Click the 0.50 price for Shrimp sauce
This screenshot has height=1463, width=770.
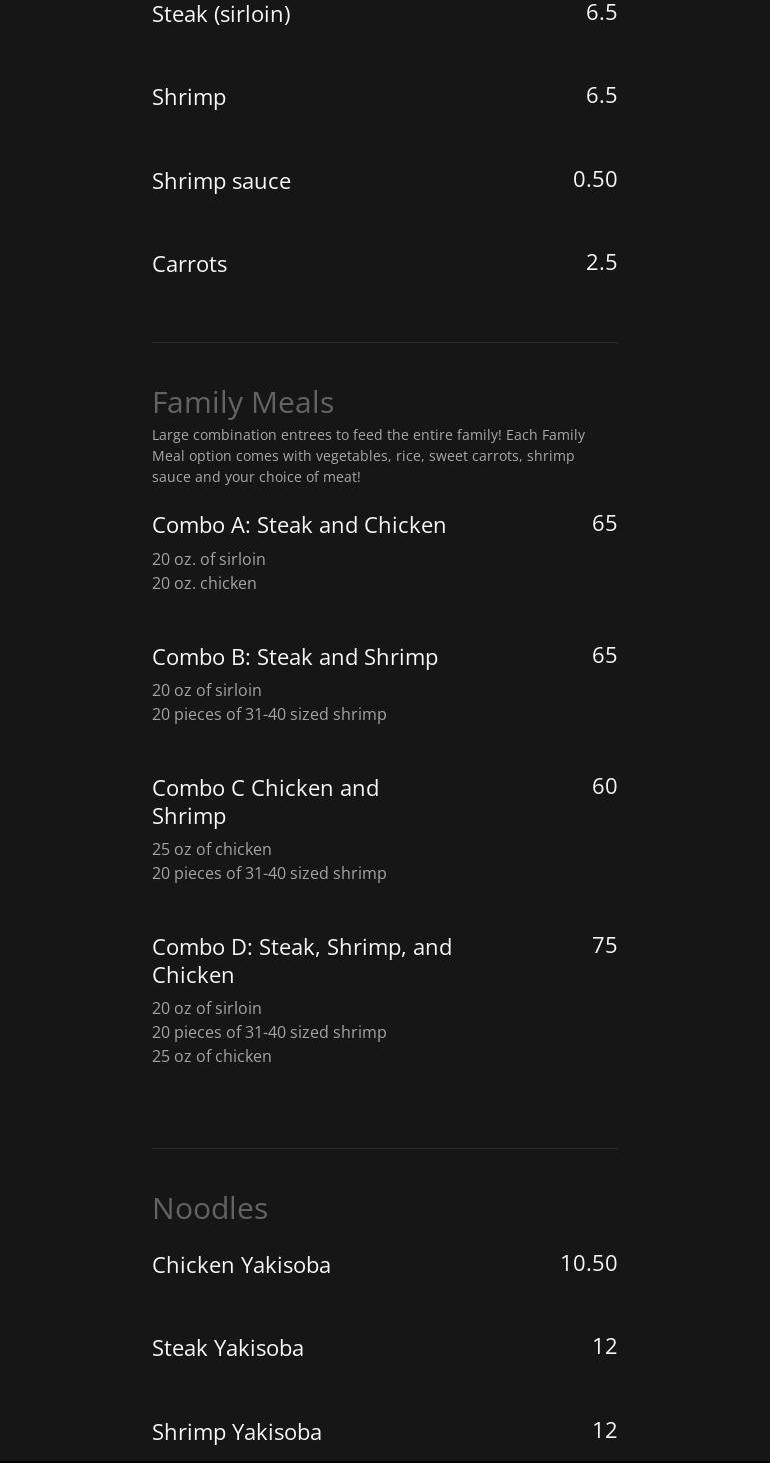click(x=595, y=179)
